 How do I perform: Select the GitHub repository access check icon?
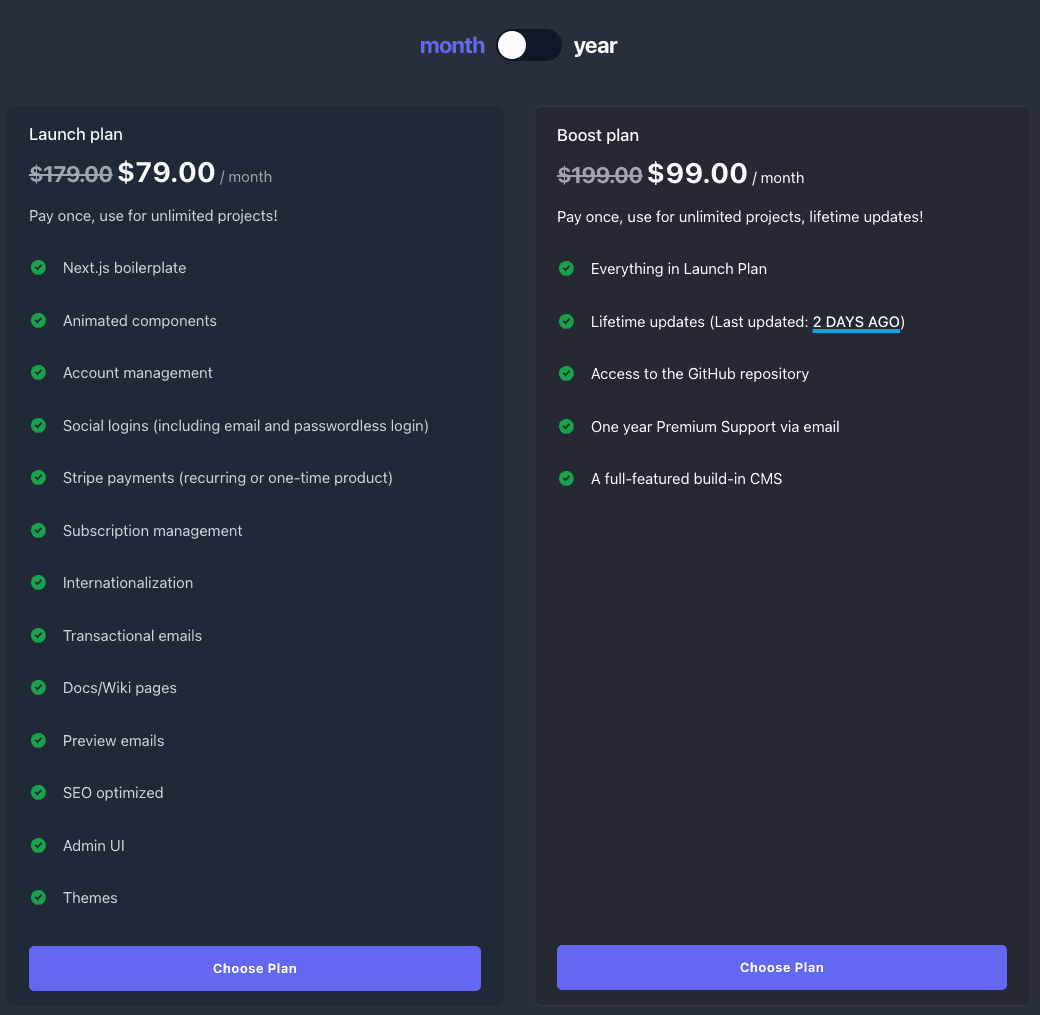pos(566,373)
